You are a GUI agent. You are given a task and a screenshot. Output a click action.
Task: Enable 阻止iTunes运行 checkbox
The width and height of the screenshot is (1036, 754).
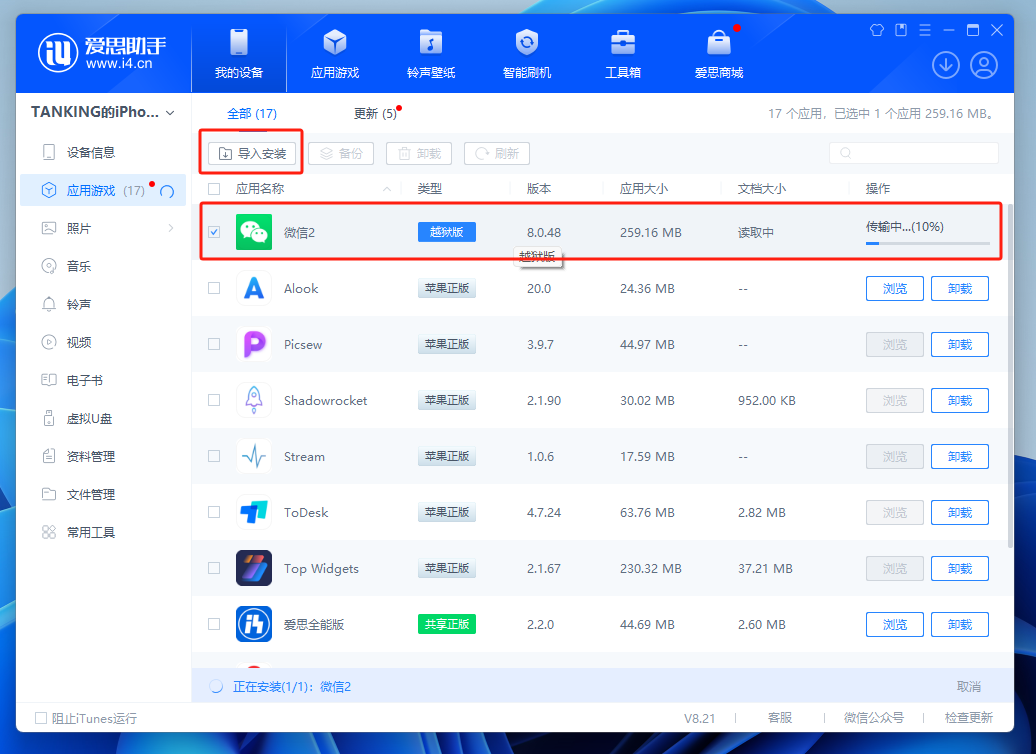pyautogui.click(x=41, y=718)
